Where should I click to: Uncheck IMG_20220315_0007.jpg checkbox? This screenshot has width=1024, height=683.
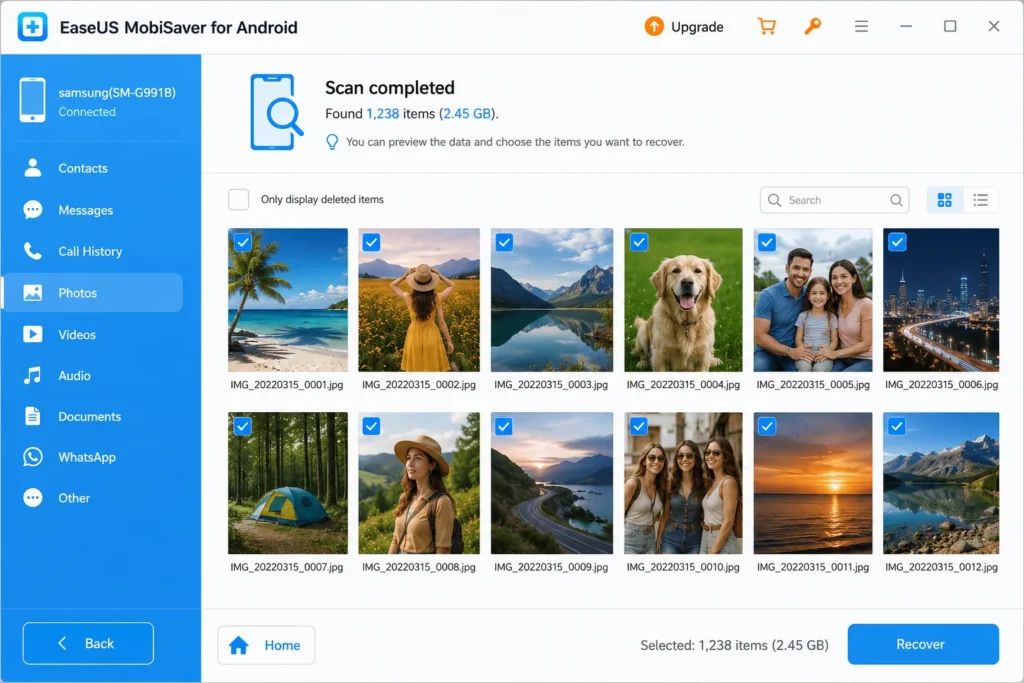pyautogui.click(x=242, y=426)
